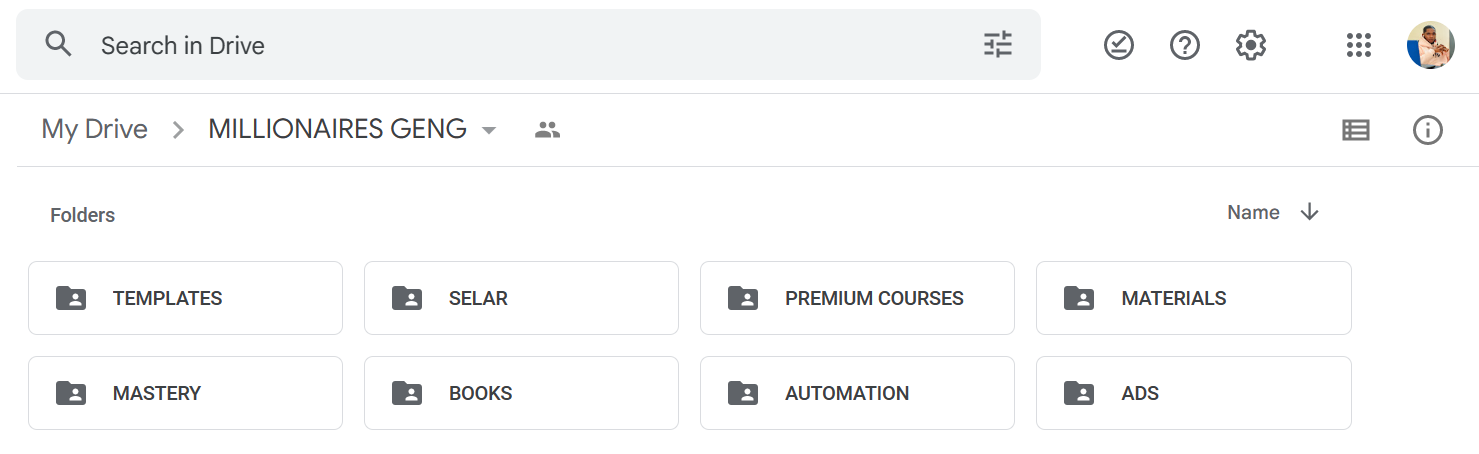Open the offline ready status icon
This screenshot has height=454, width=1479.
1119,45
